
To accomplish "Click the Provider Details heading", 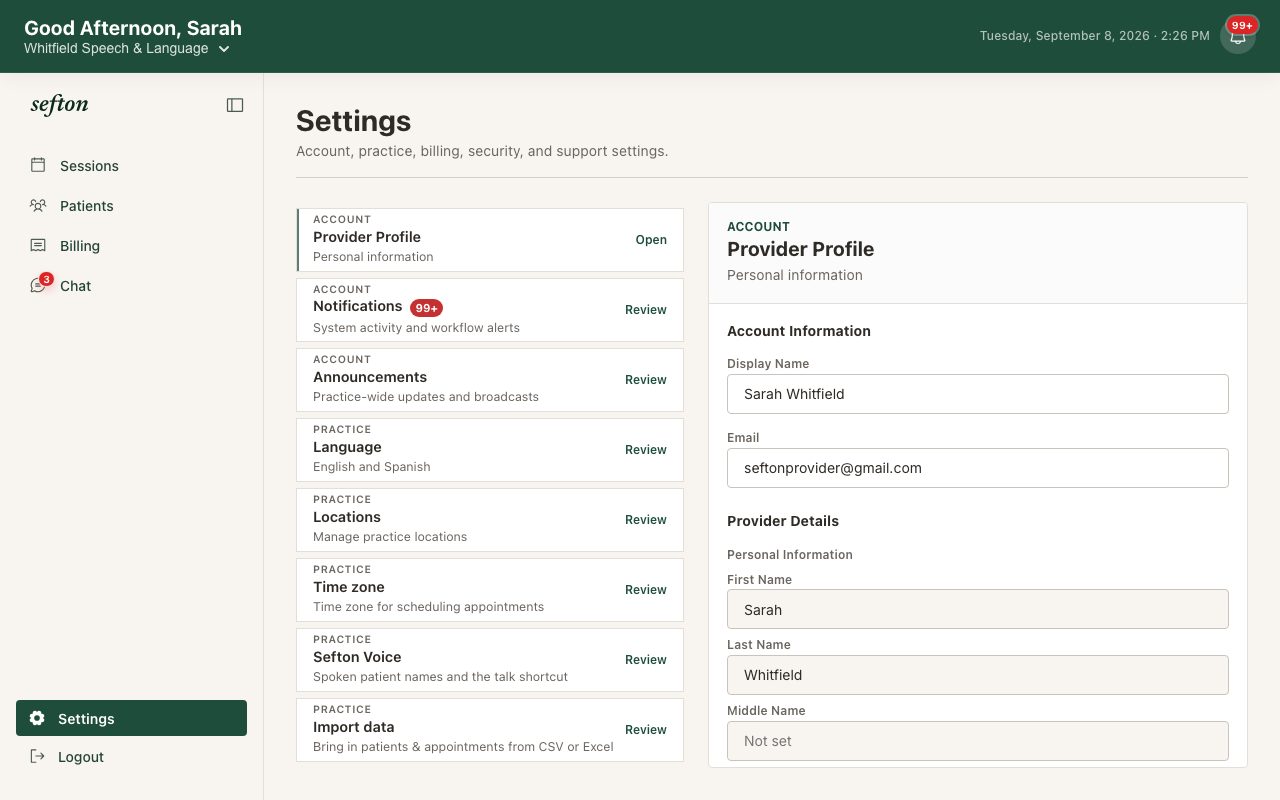I will (783, 521).
